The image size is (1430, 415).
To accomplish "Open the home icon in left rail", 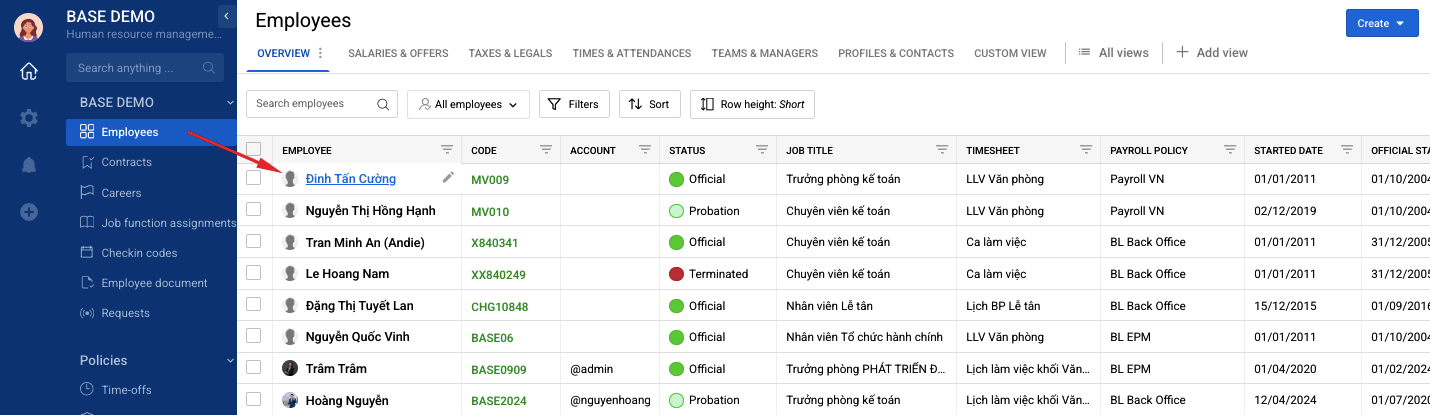I will point(29,71).
